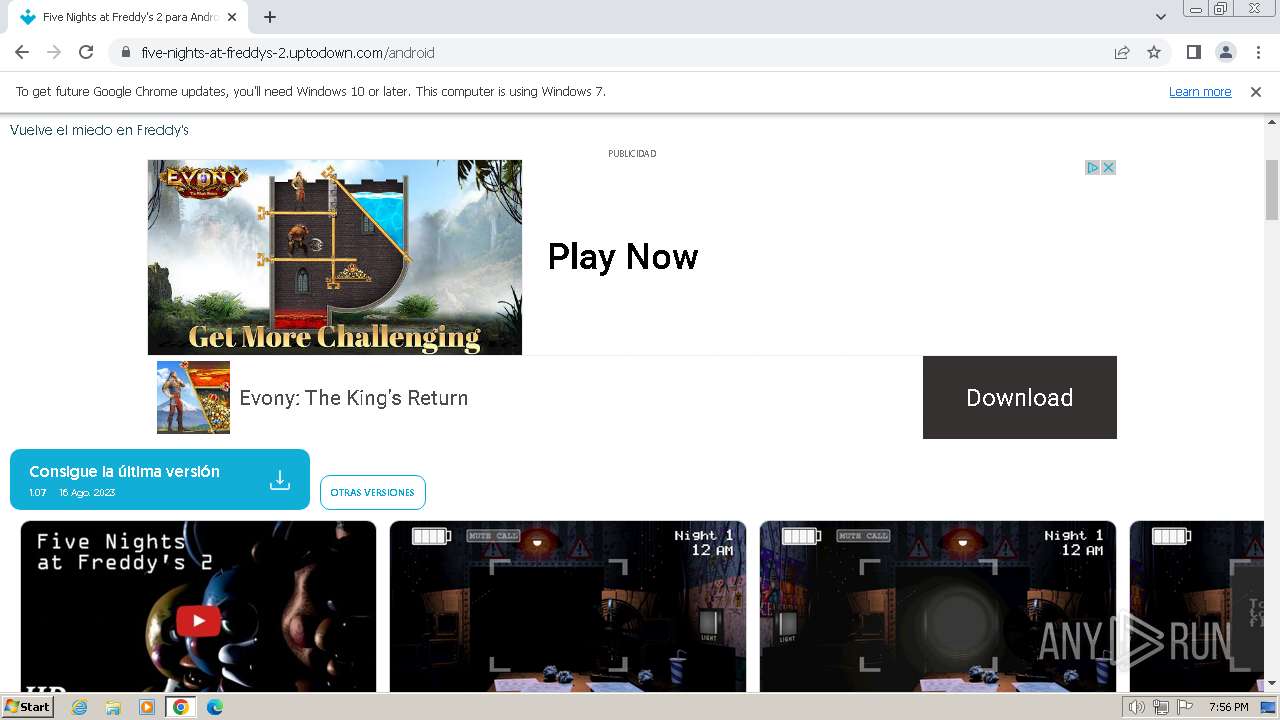
Task: Open Chrome profile avatar
Action: [1225, 52]
